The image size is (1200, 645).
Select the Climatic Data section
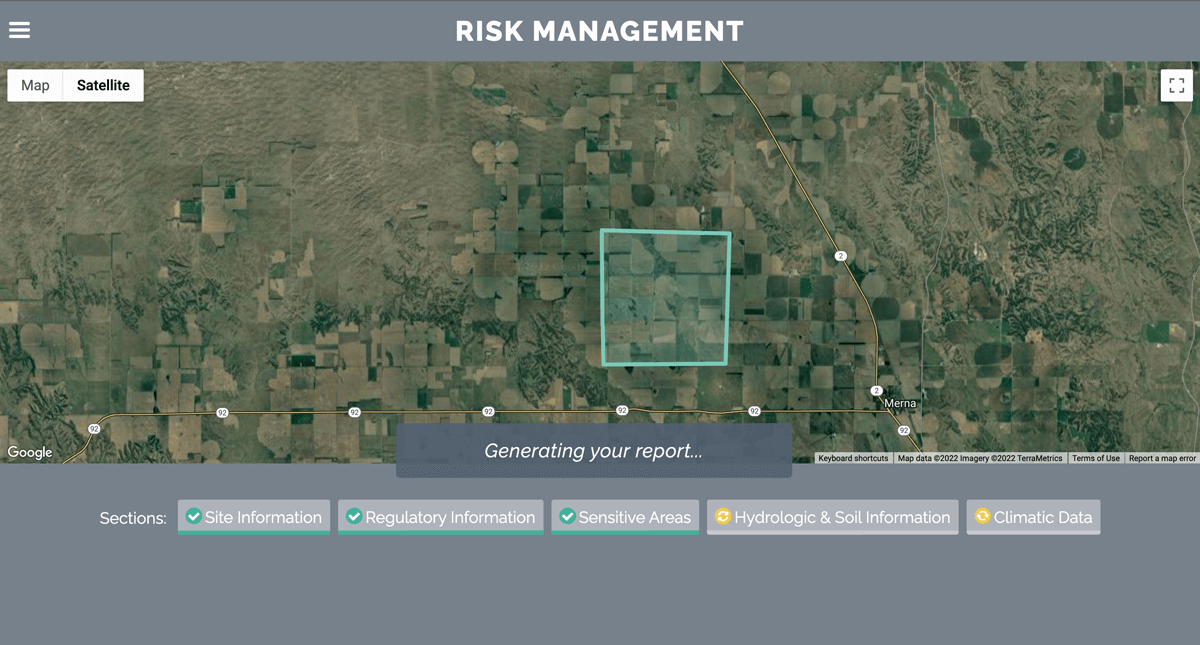(x=1033, y=517)
